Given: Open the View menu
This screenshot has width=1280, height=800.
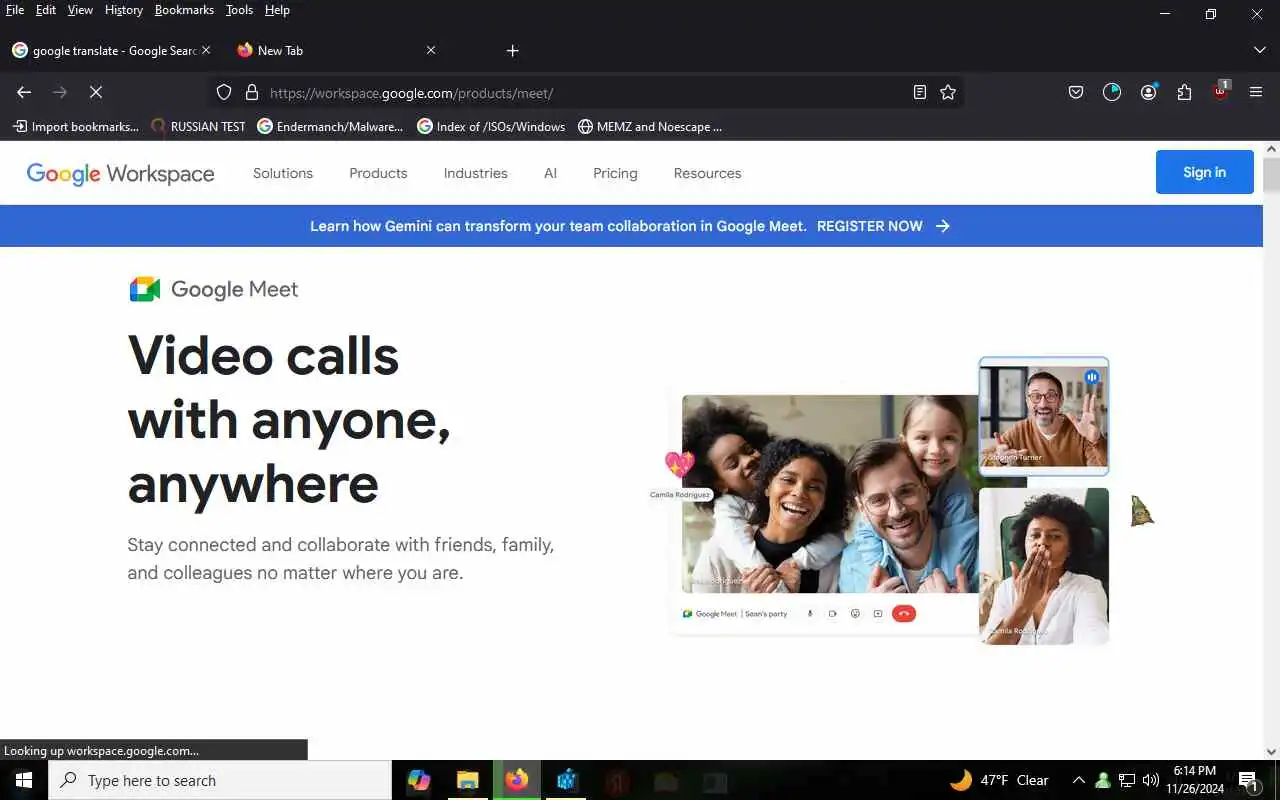Looking at the screenshot, I should click(x=80, y=10).
